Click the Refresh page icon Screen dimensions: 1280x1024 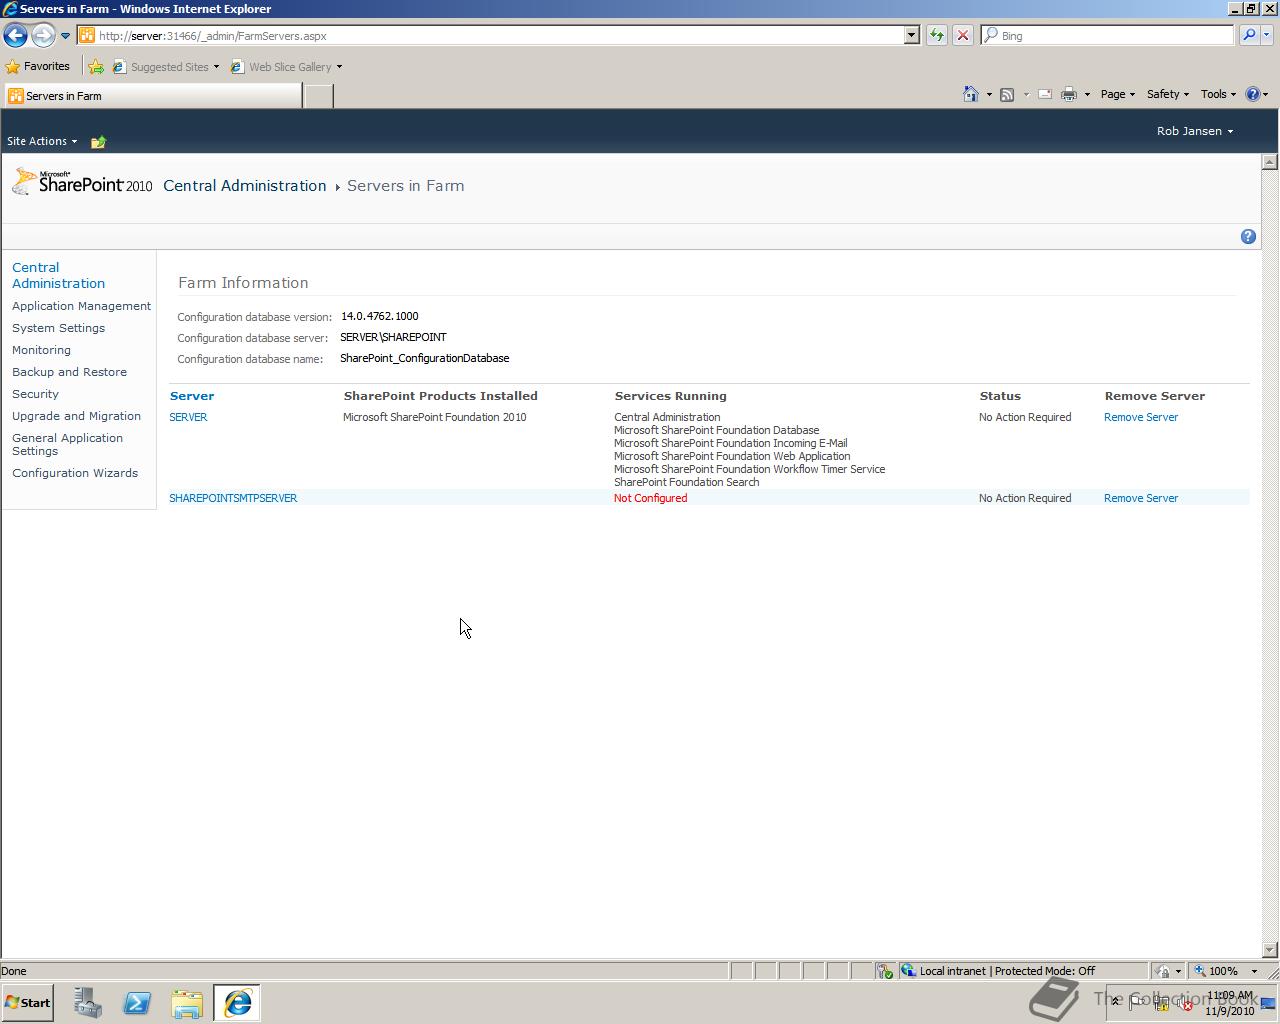[x=936, y=35]
